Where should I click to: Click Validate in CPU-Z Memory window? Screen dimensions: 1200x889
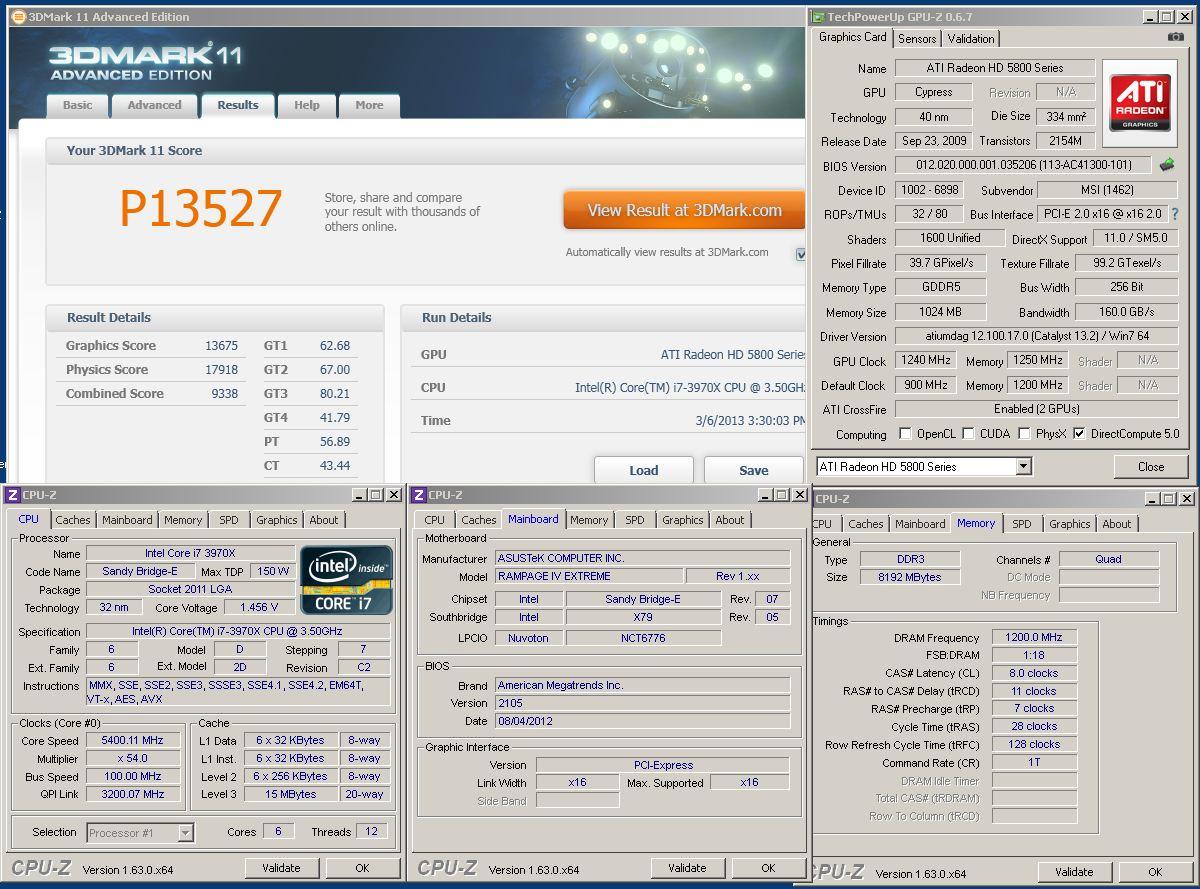[x=1074, y=872]
